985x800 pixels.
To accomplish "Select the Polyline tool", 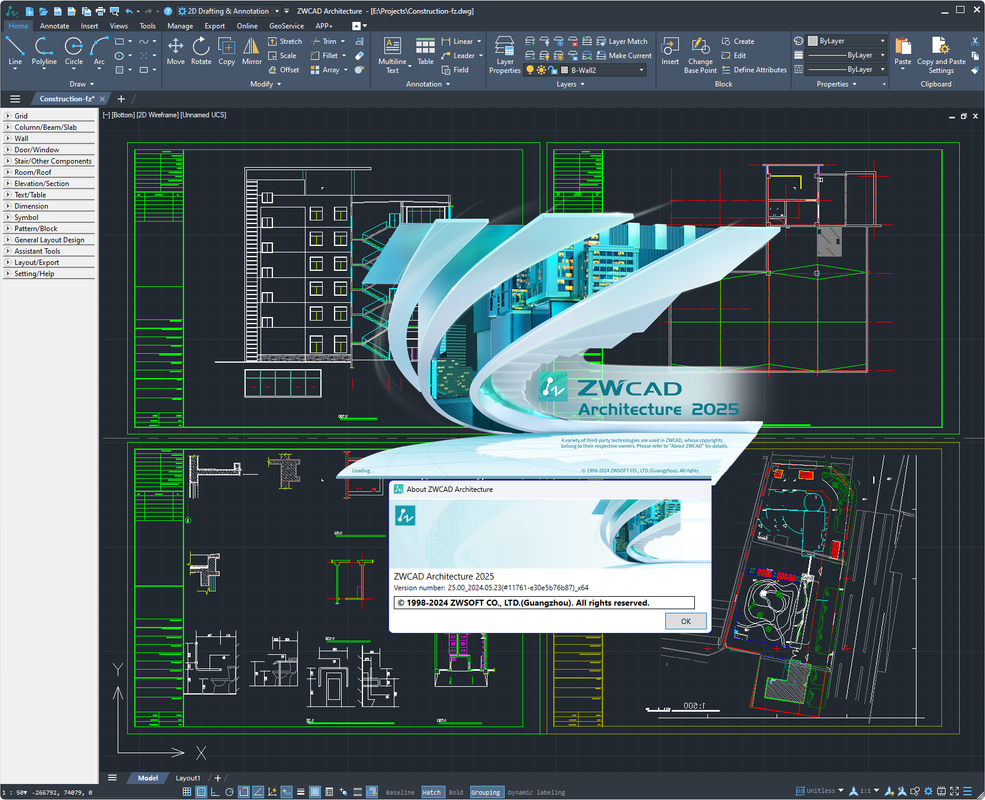I will [x=44, y=51].
